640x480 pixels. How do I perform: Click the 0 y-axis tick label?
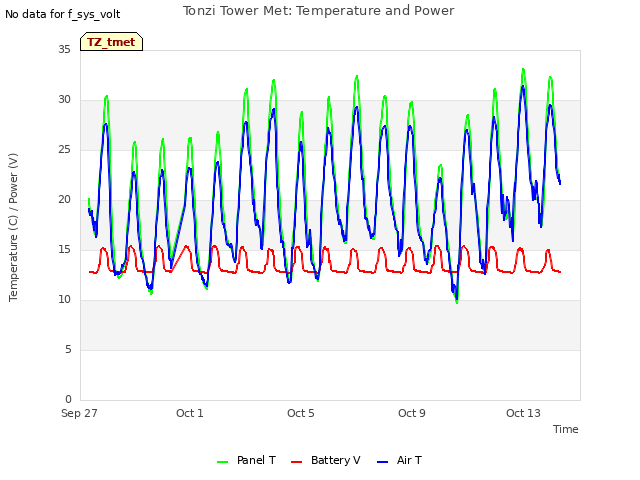(68, 399)
